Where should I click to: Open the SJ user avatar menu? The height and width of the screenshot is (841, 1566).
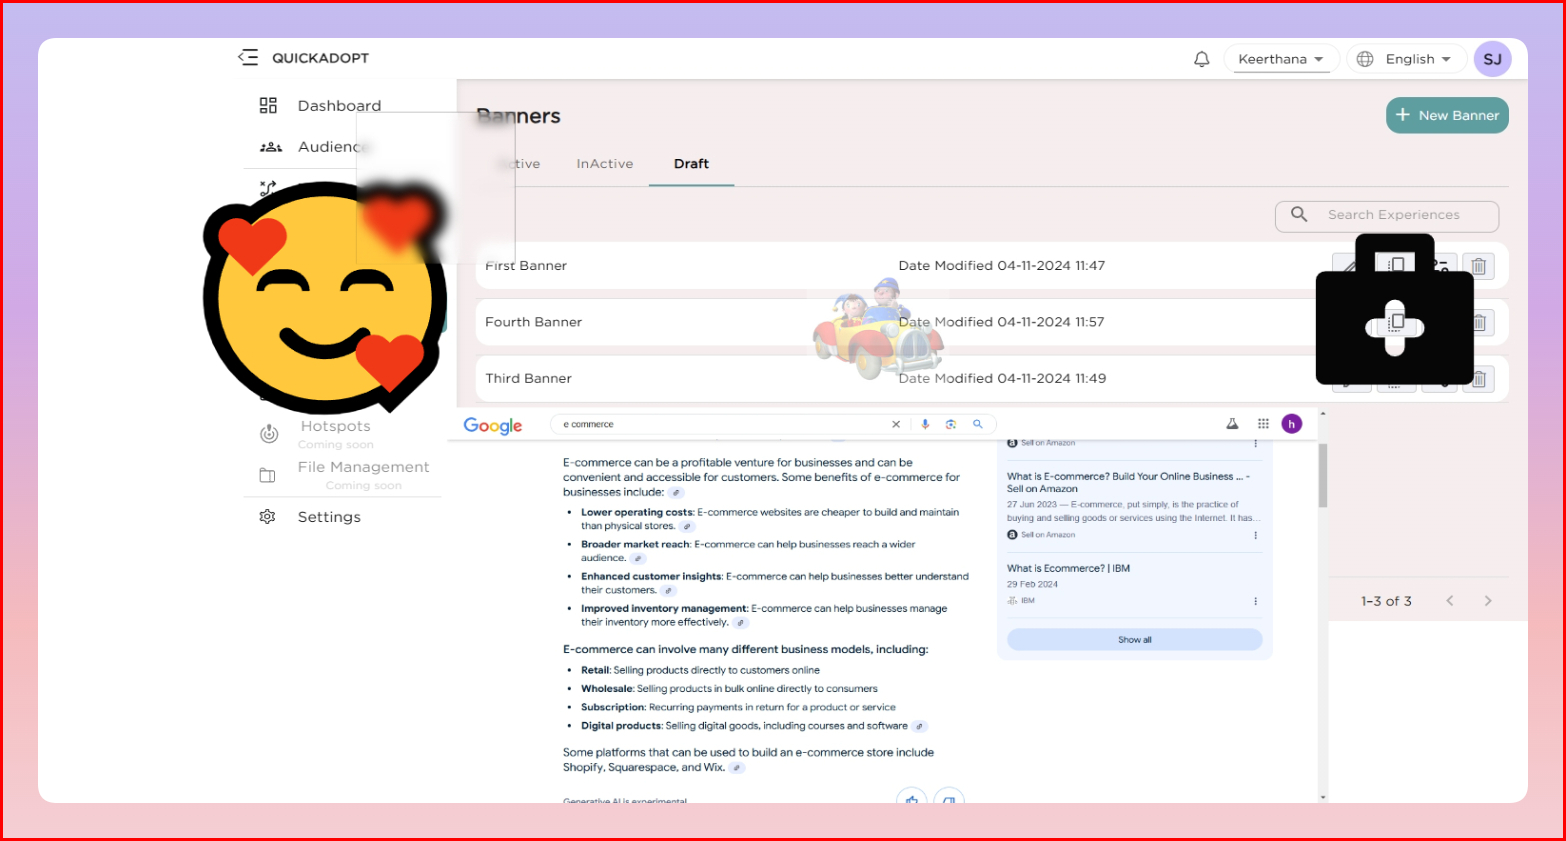point(1492,59)
